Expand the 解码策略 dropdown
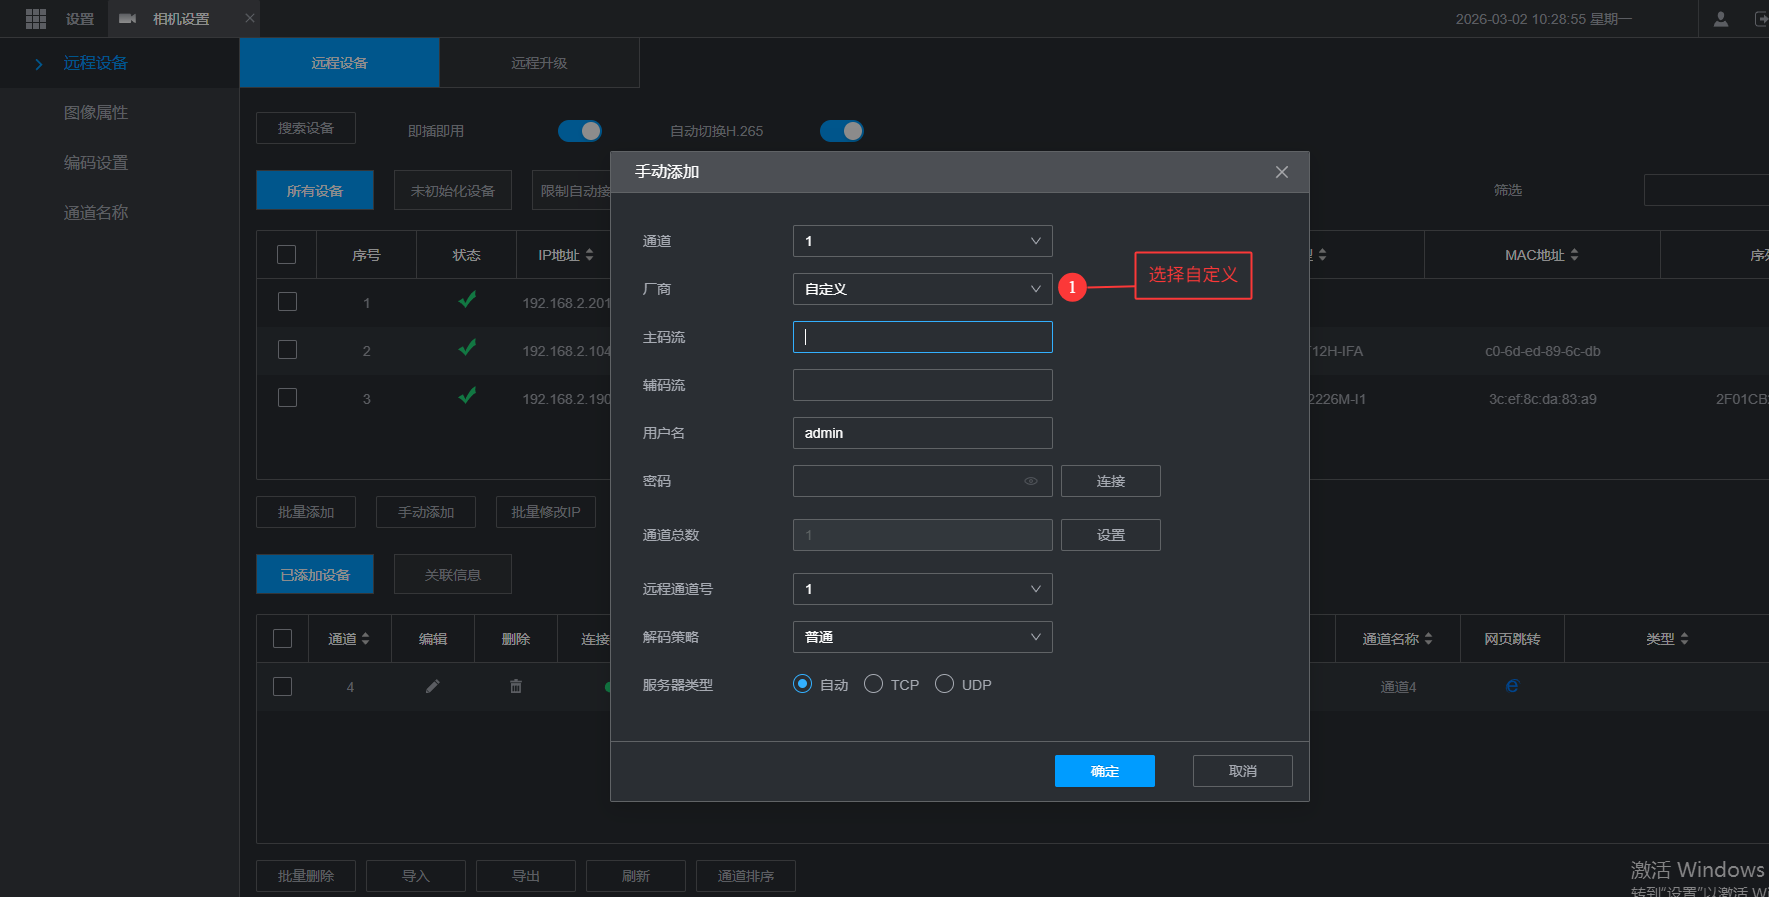The height and width of the screenshot is (897, 1769). point(922,637)
